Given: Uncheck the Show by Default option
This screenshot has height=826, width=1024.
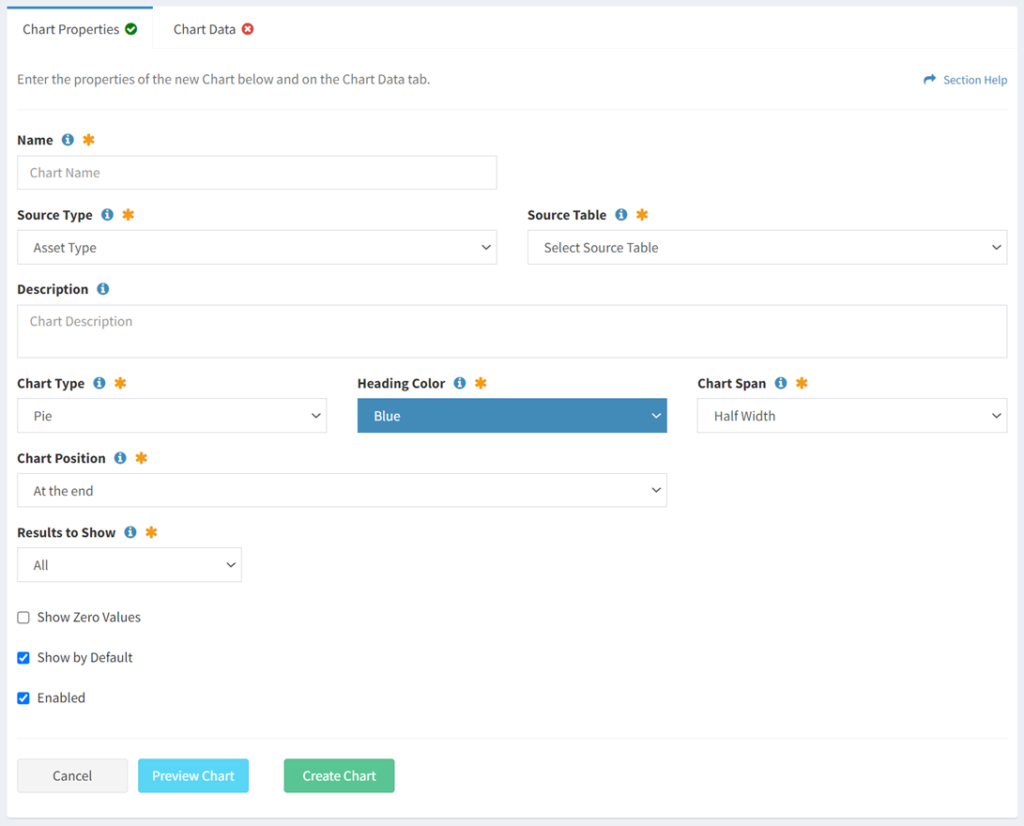Looking at the screenshot, I should pos(23,657).
